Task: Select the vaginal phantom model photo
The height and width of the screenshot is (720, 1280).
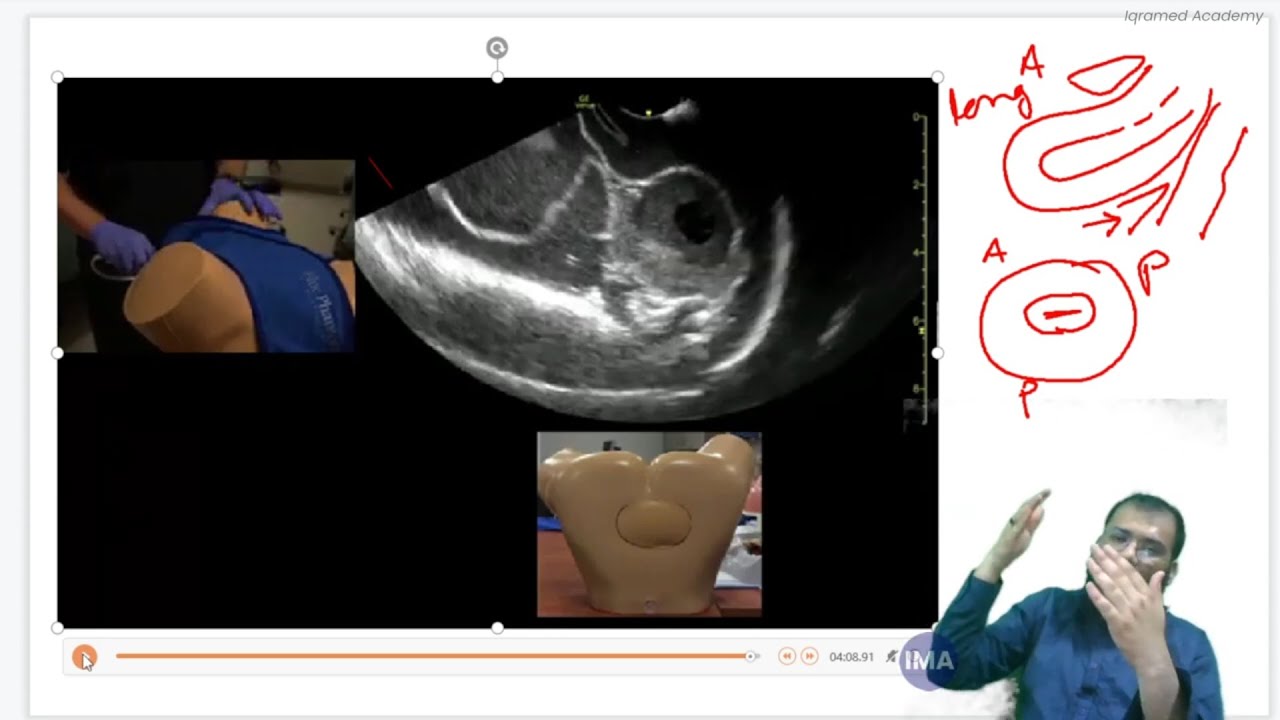Action: (x=649, y=524)
